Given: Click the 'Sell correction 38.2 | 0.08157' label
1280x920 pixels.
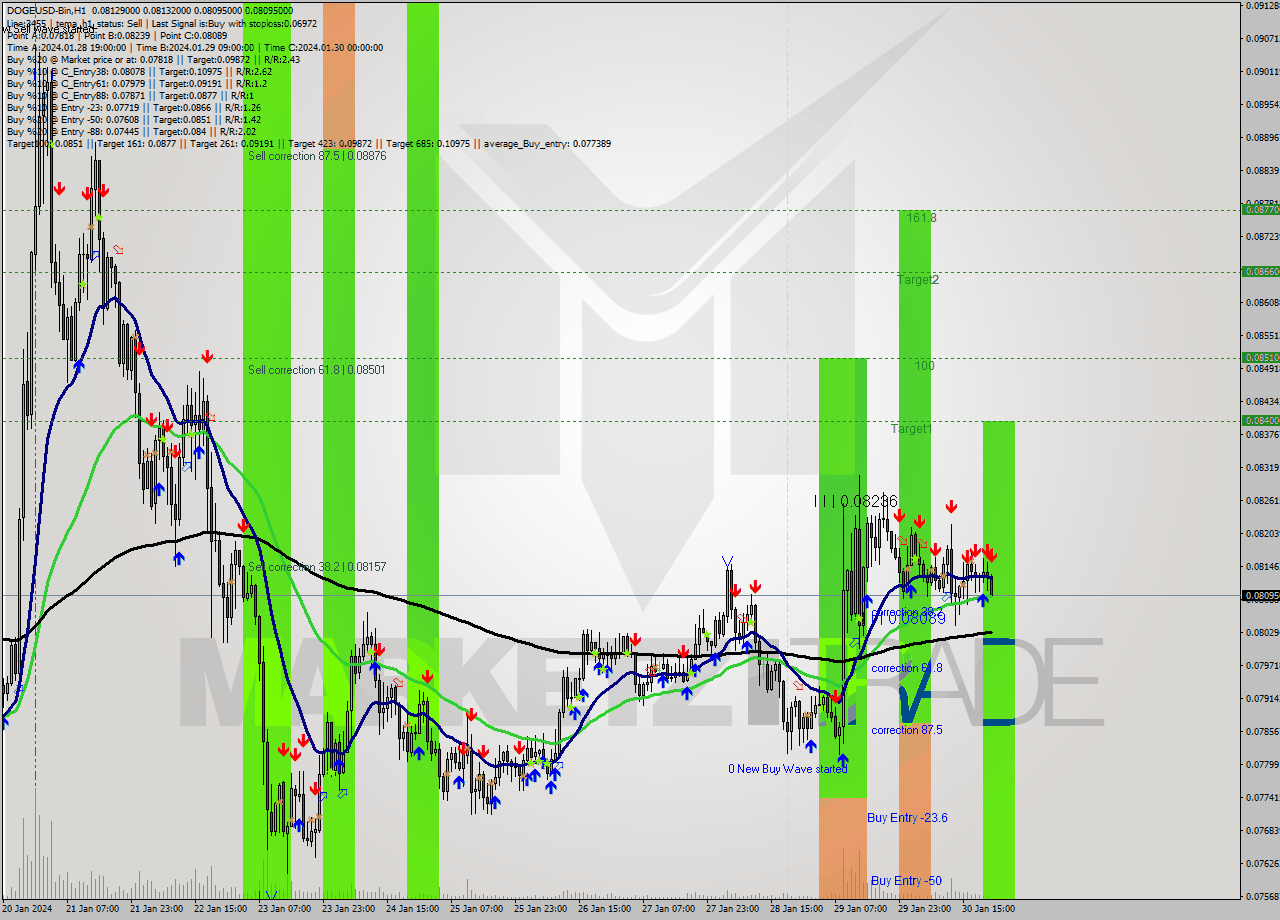Looking at the screenshot, I should coord(317,567).
